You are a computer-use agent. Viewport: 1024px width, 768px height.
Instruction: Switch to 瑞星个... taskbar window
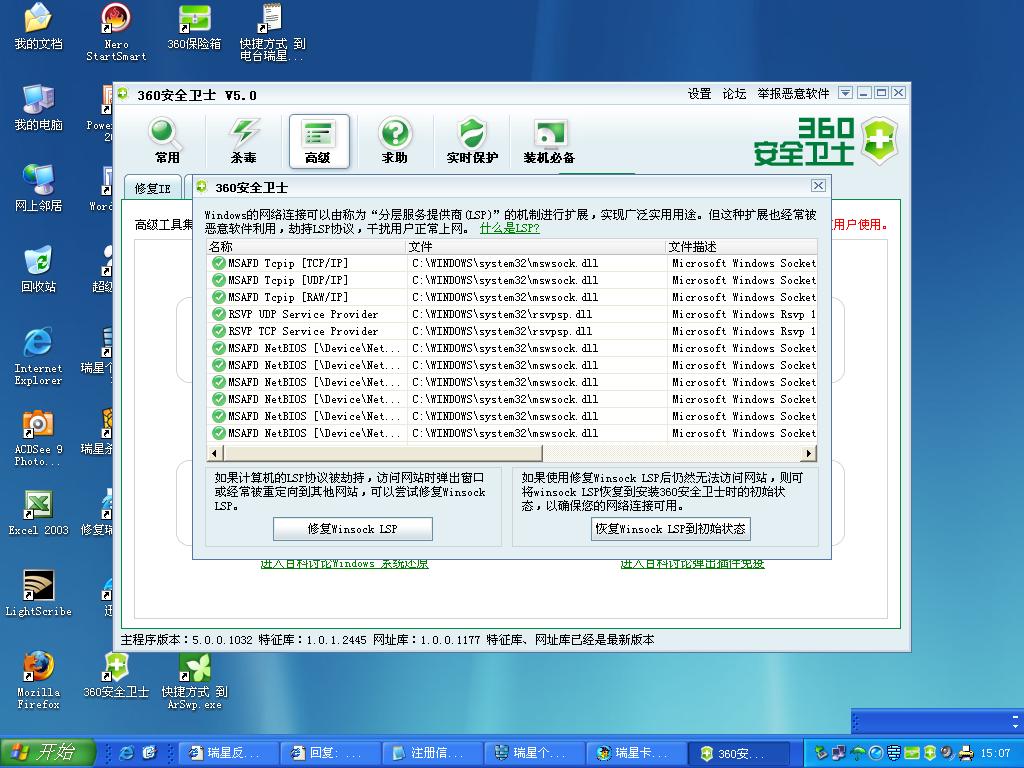click(534, 753)
